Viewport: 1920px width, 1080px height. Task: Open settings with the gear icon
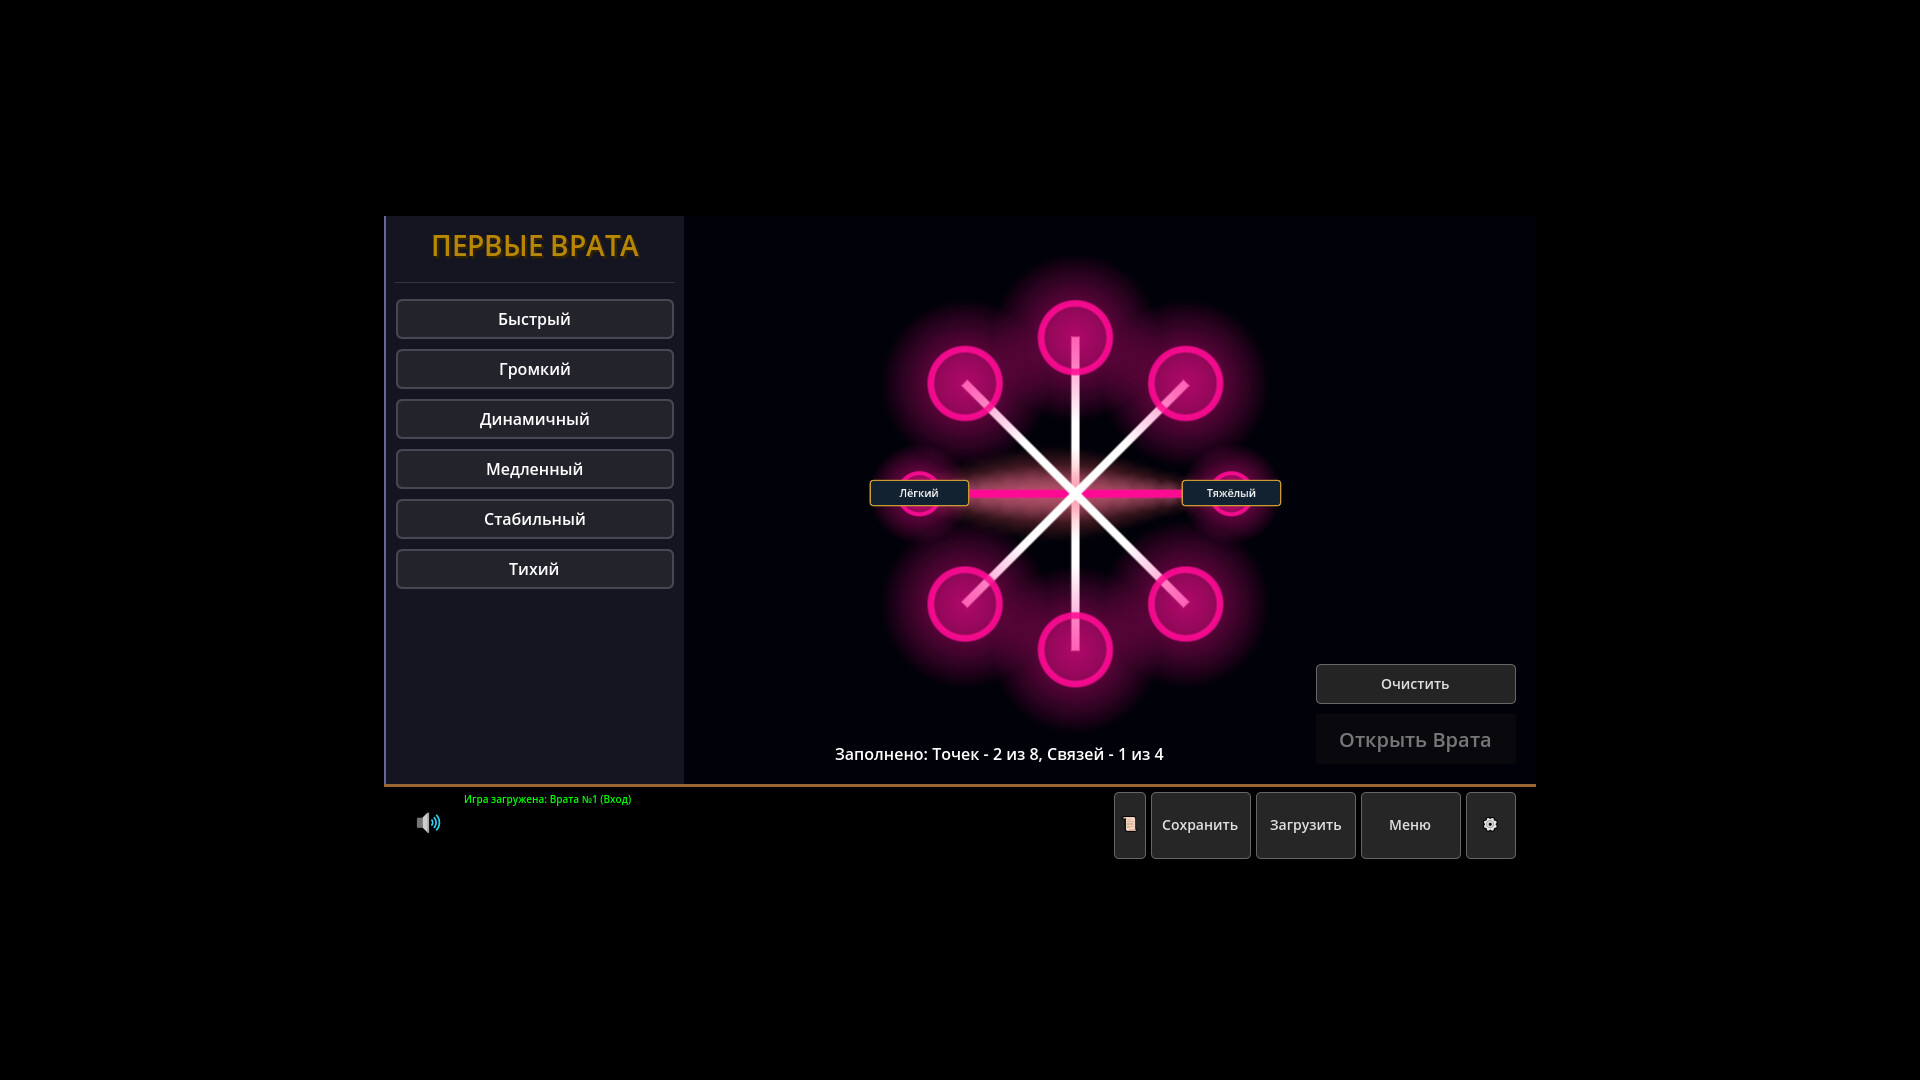point(1490,825)
